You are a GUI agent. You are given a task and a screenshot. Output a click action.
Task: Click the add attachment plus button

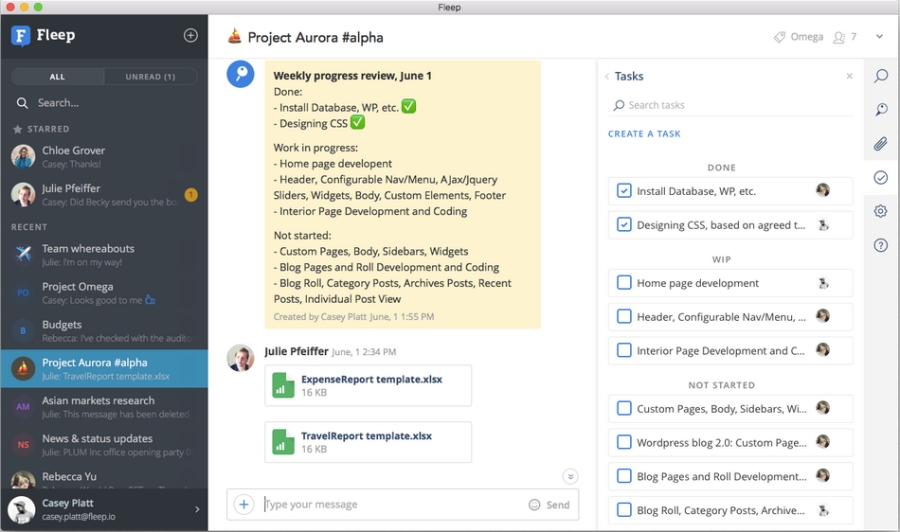click(x=244, y=505)
